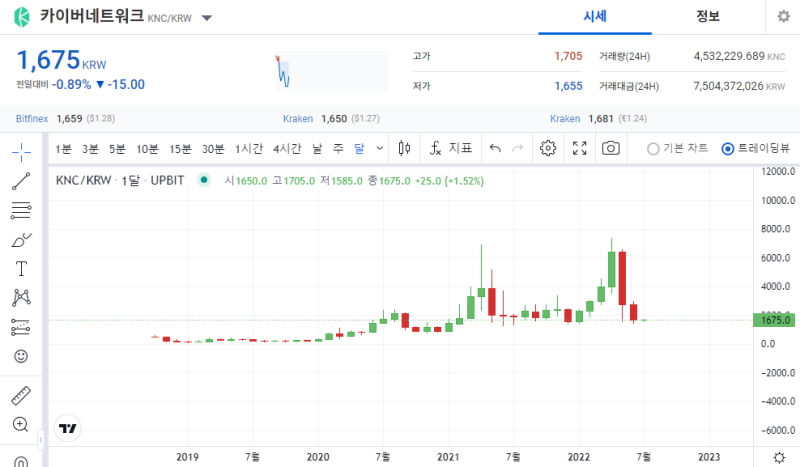Click the current price 1,675 KRW
This screenshot has height=467, width=800.
tap(61, 60)
